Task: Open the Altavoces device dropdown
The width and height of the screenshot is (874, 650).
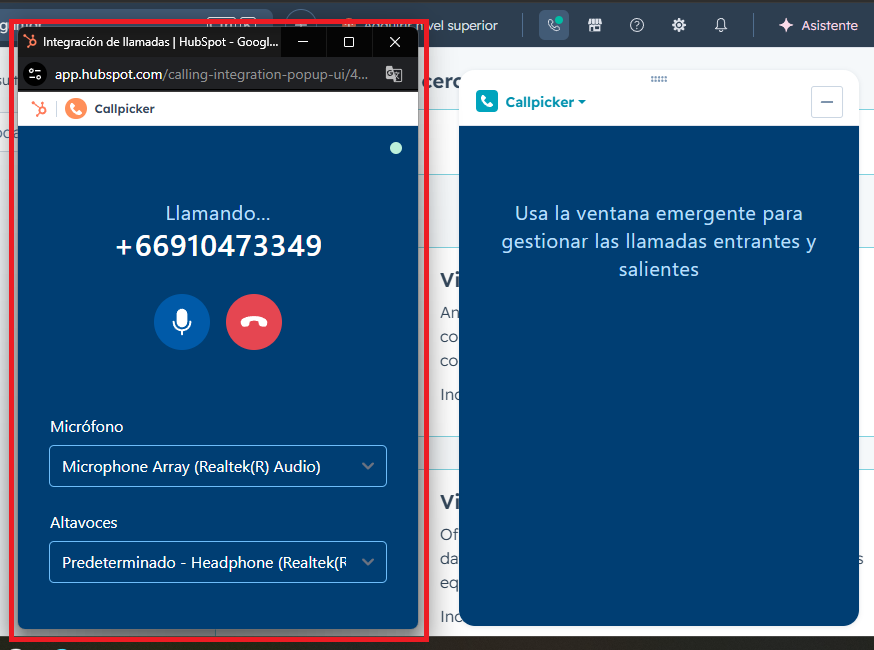Action: click(x=218, y=562)
